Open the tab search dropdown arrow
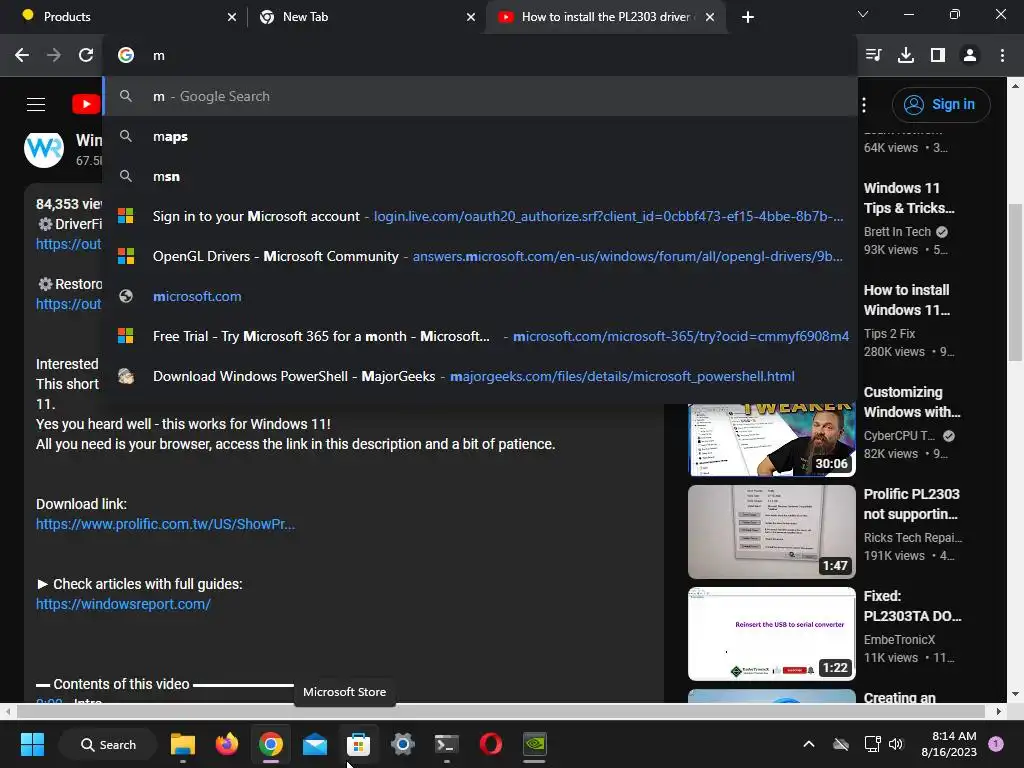 pyautogui.click(x=863, y=14)
